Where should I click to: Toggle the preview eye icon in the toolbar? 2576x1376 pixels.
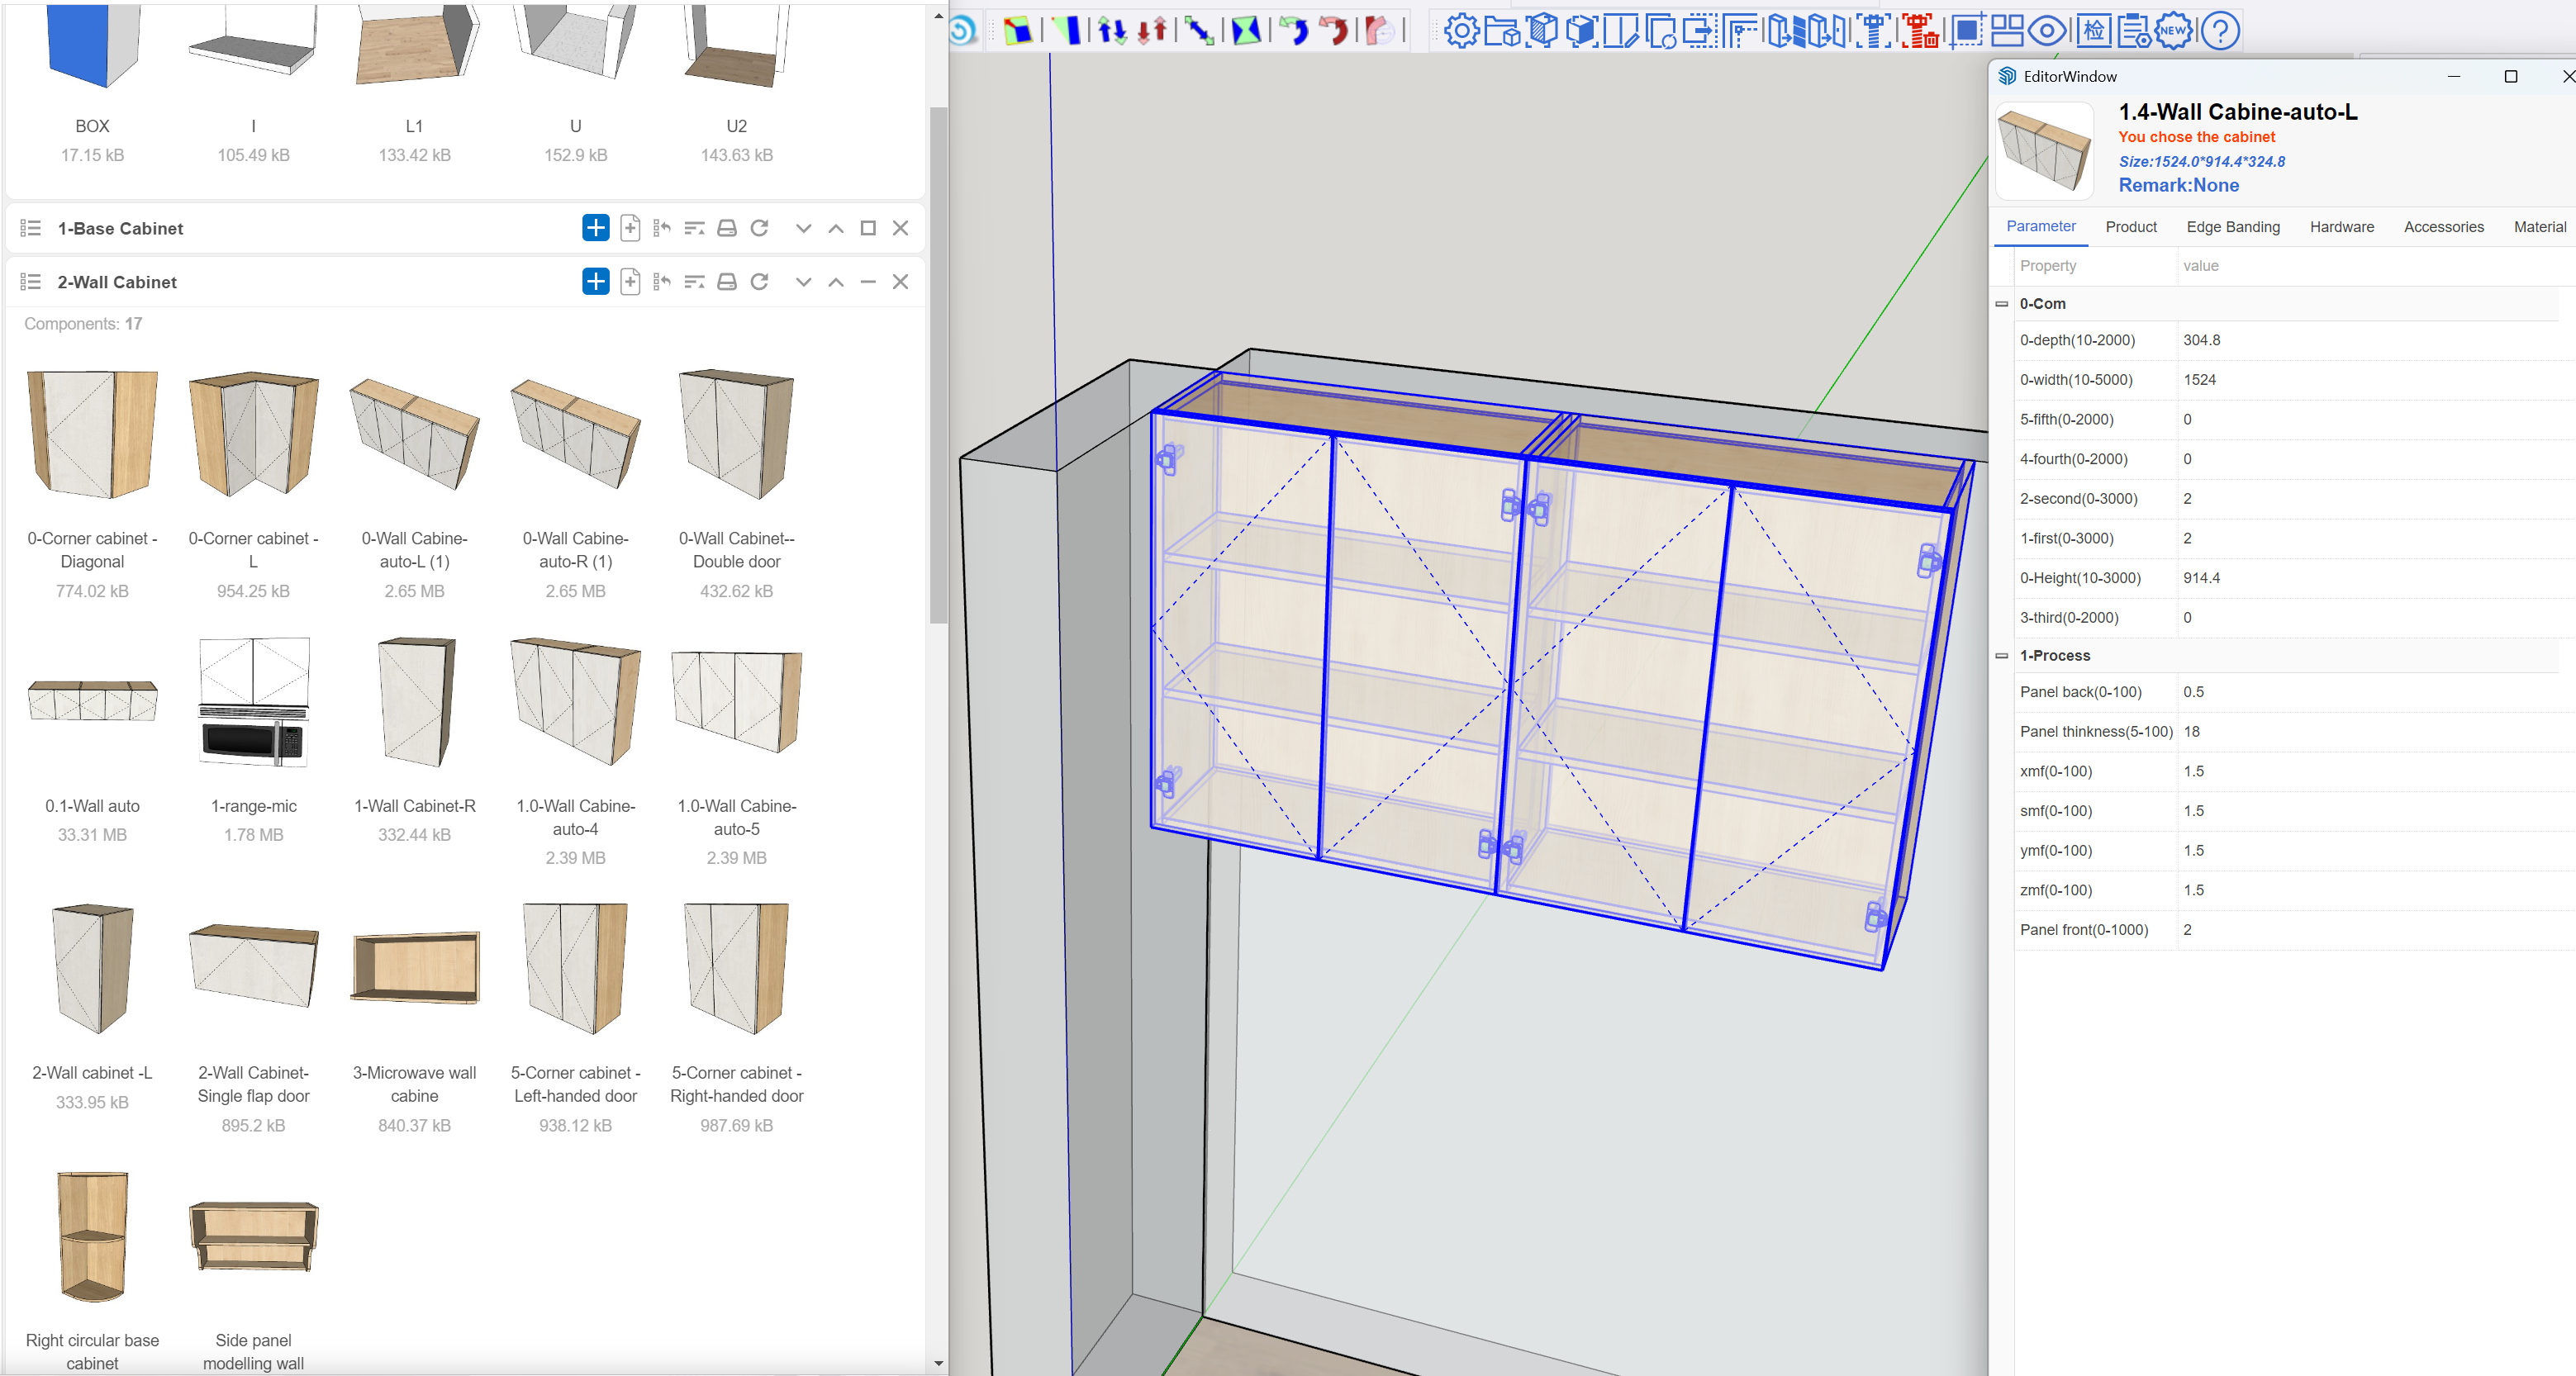pos(2046,31)
